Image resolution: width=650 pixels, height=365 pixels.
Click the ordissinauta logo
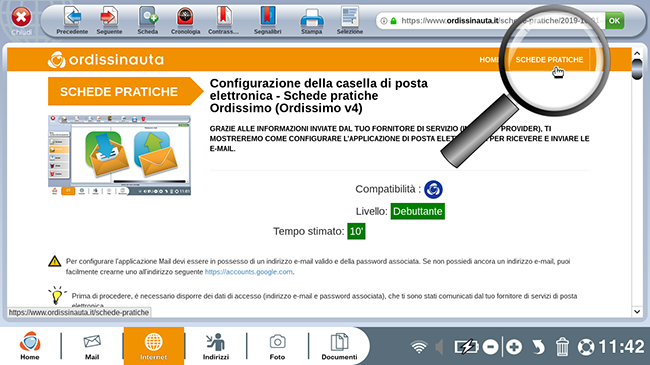pos(106,60)
